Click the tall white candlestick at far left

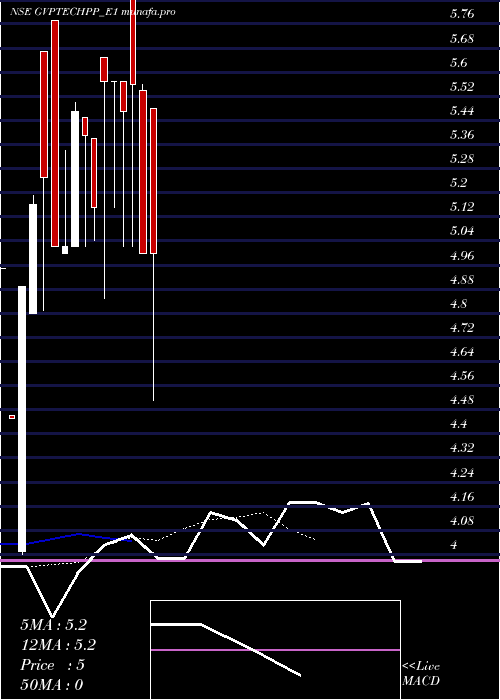pyautogui.click(x=22, y=420)
